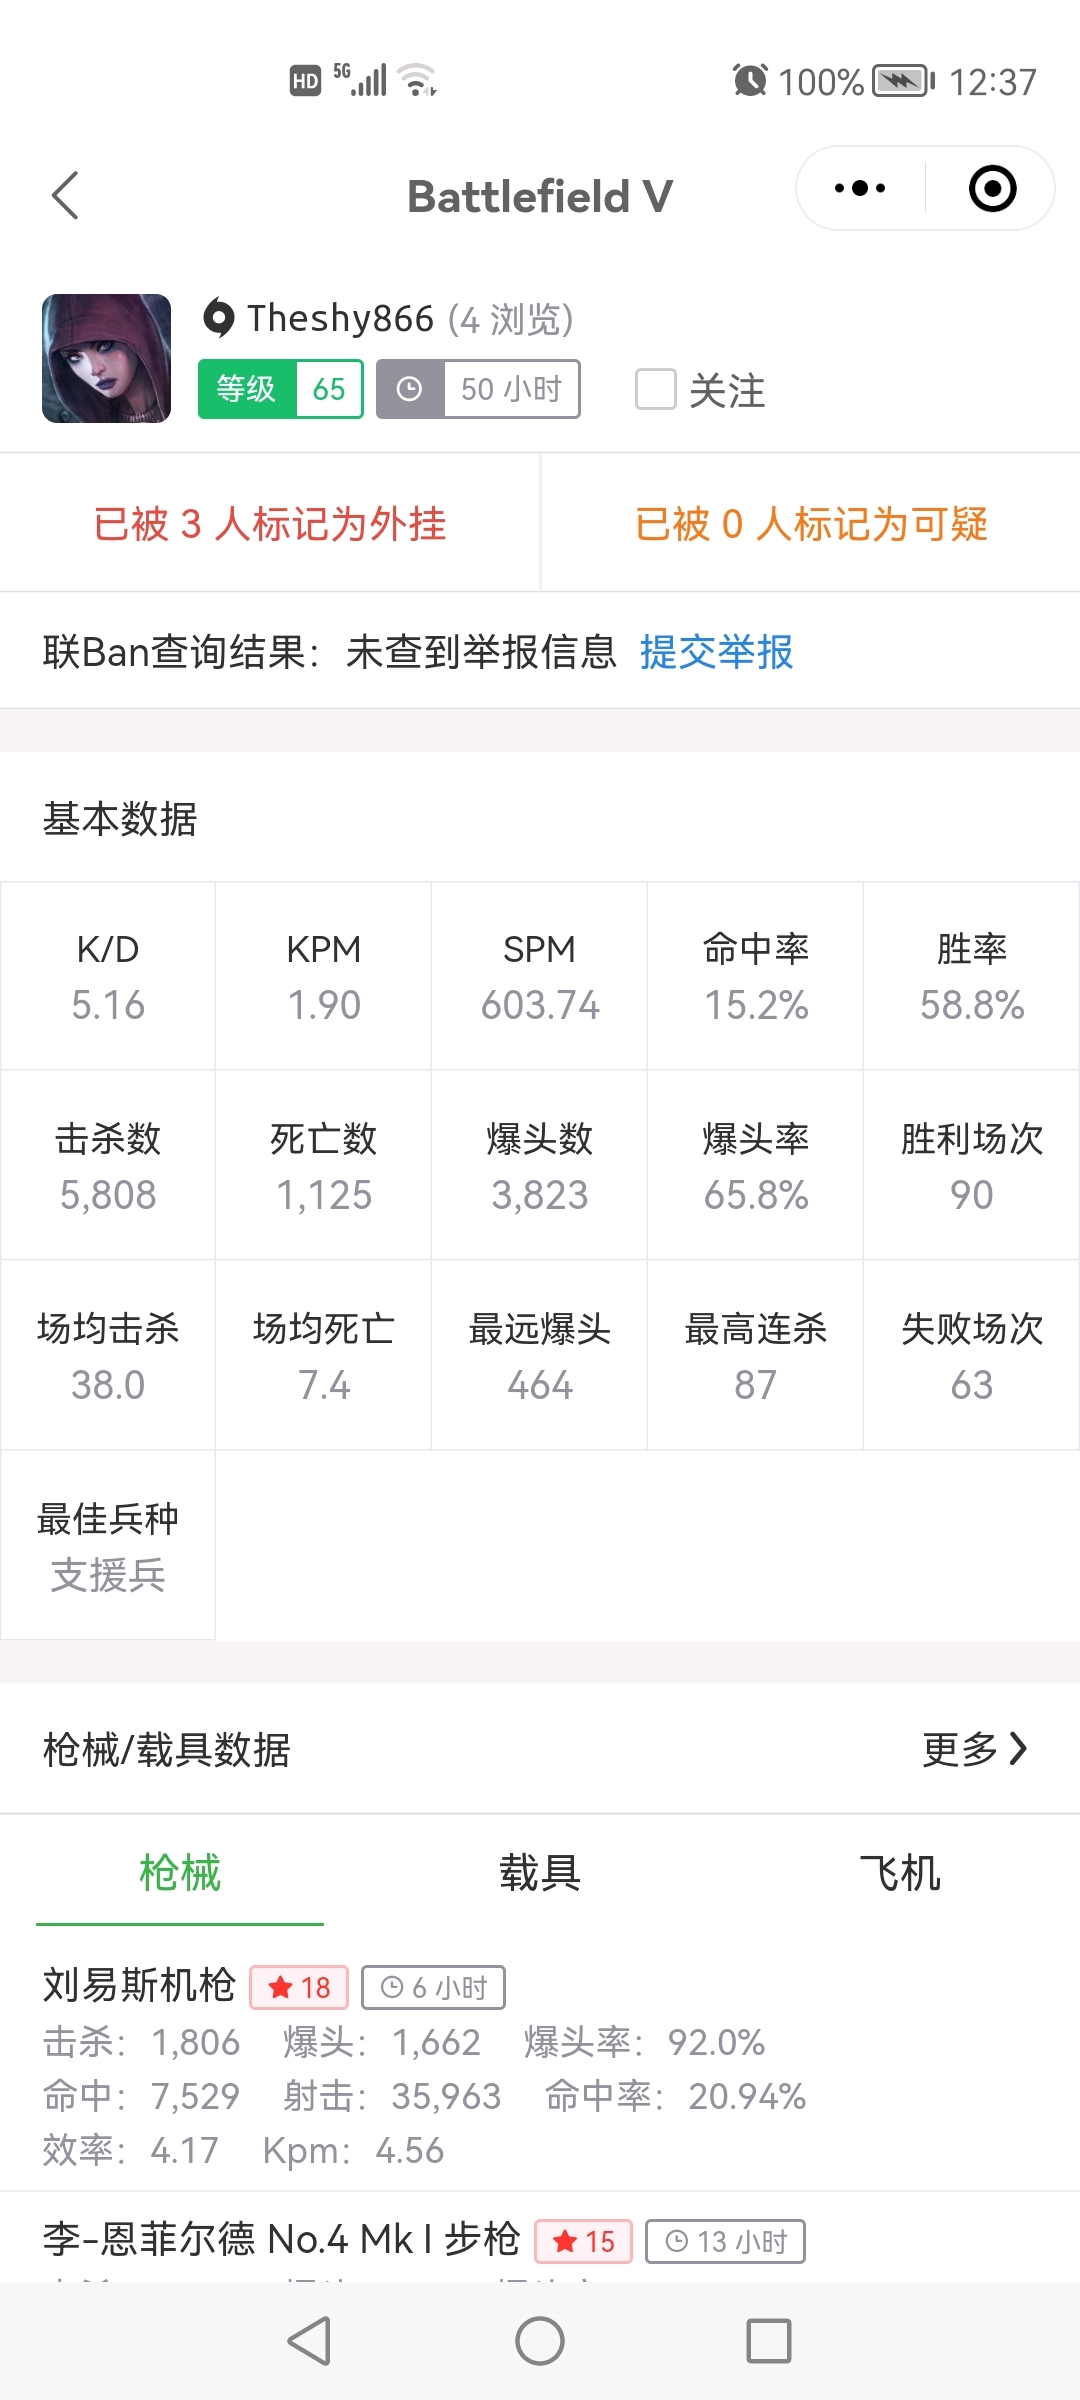This screenshot has width=1080, height=2400.
Task: Tap 提交举报 report link
Action: click(716, 652)
